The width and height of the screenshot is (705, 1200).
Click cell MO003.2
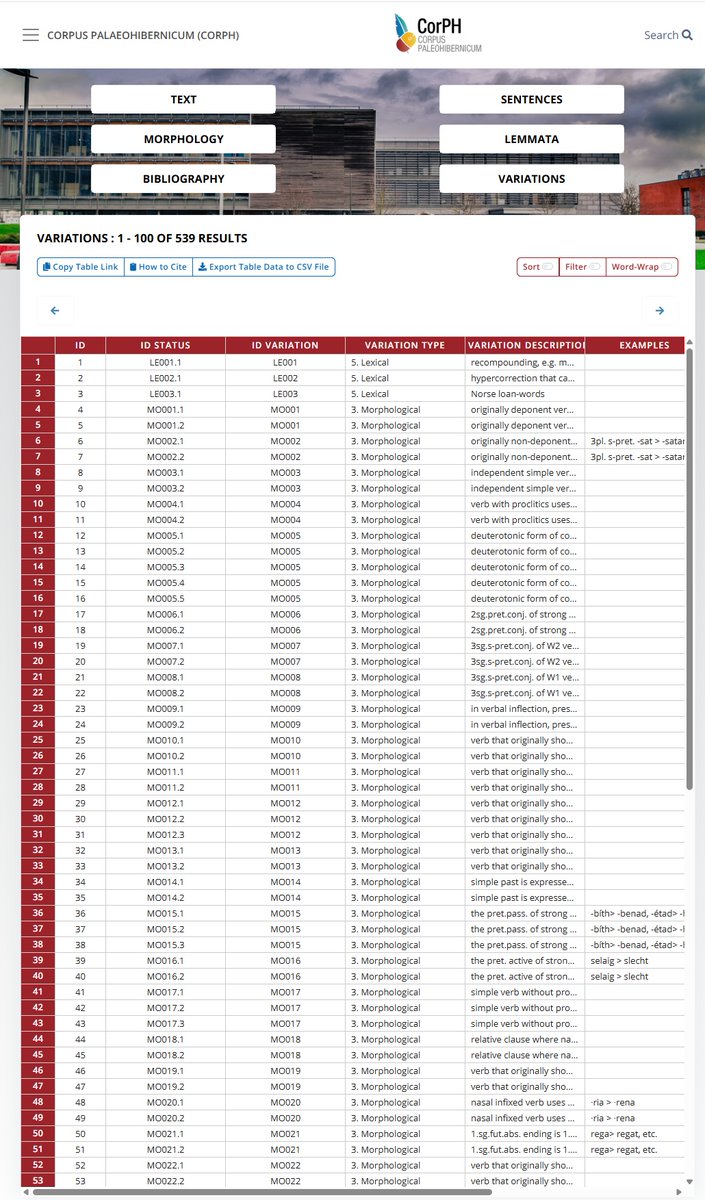click(165, 488)
